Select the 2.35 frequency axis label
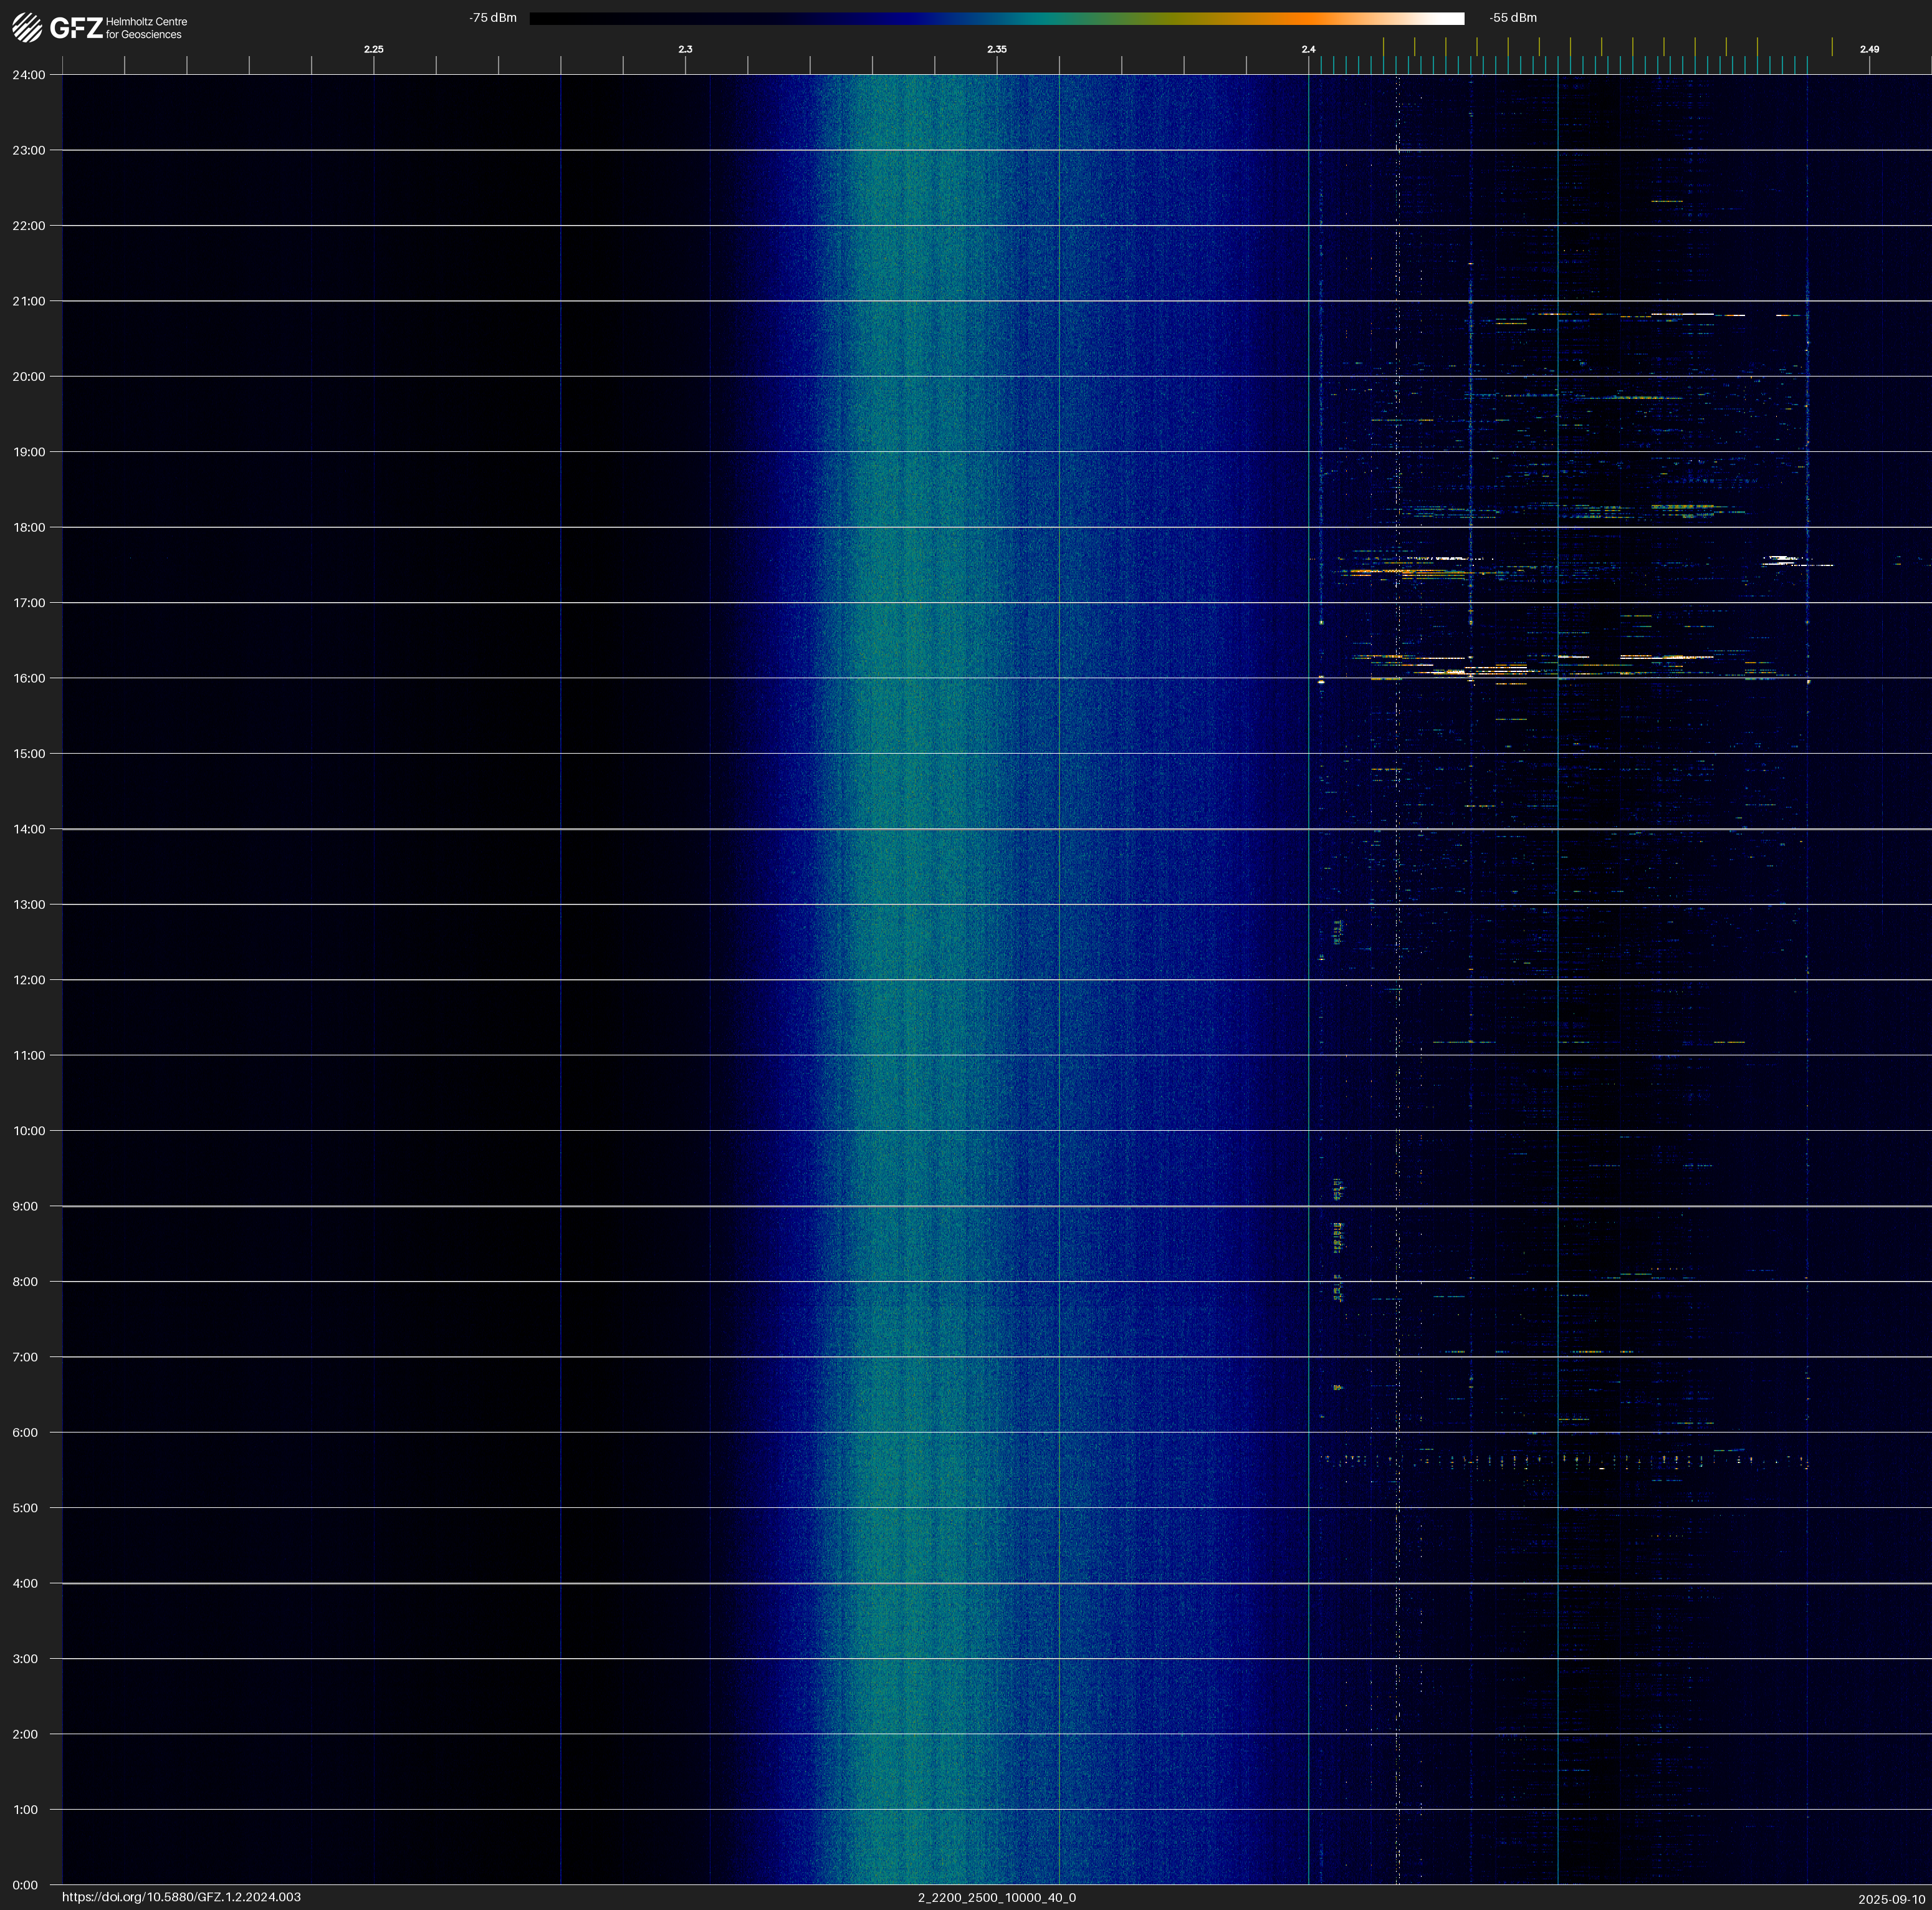Image resolution: width=1932 pixels, height=1910 pixels. click(x=996, y=49)
